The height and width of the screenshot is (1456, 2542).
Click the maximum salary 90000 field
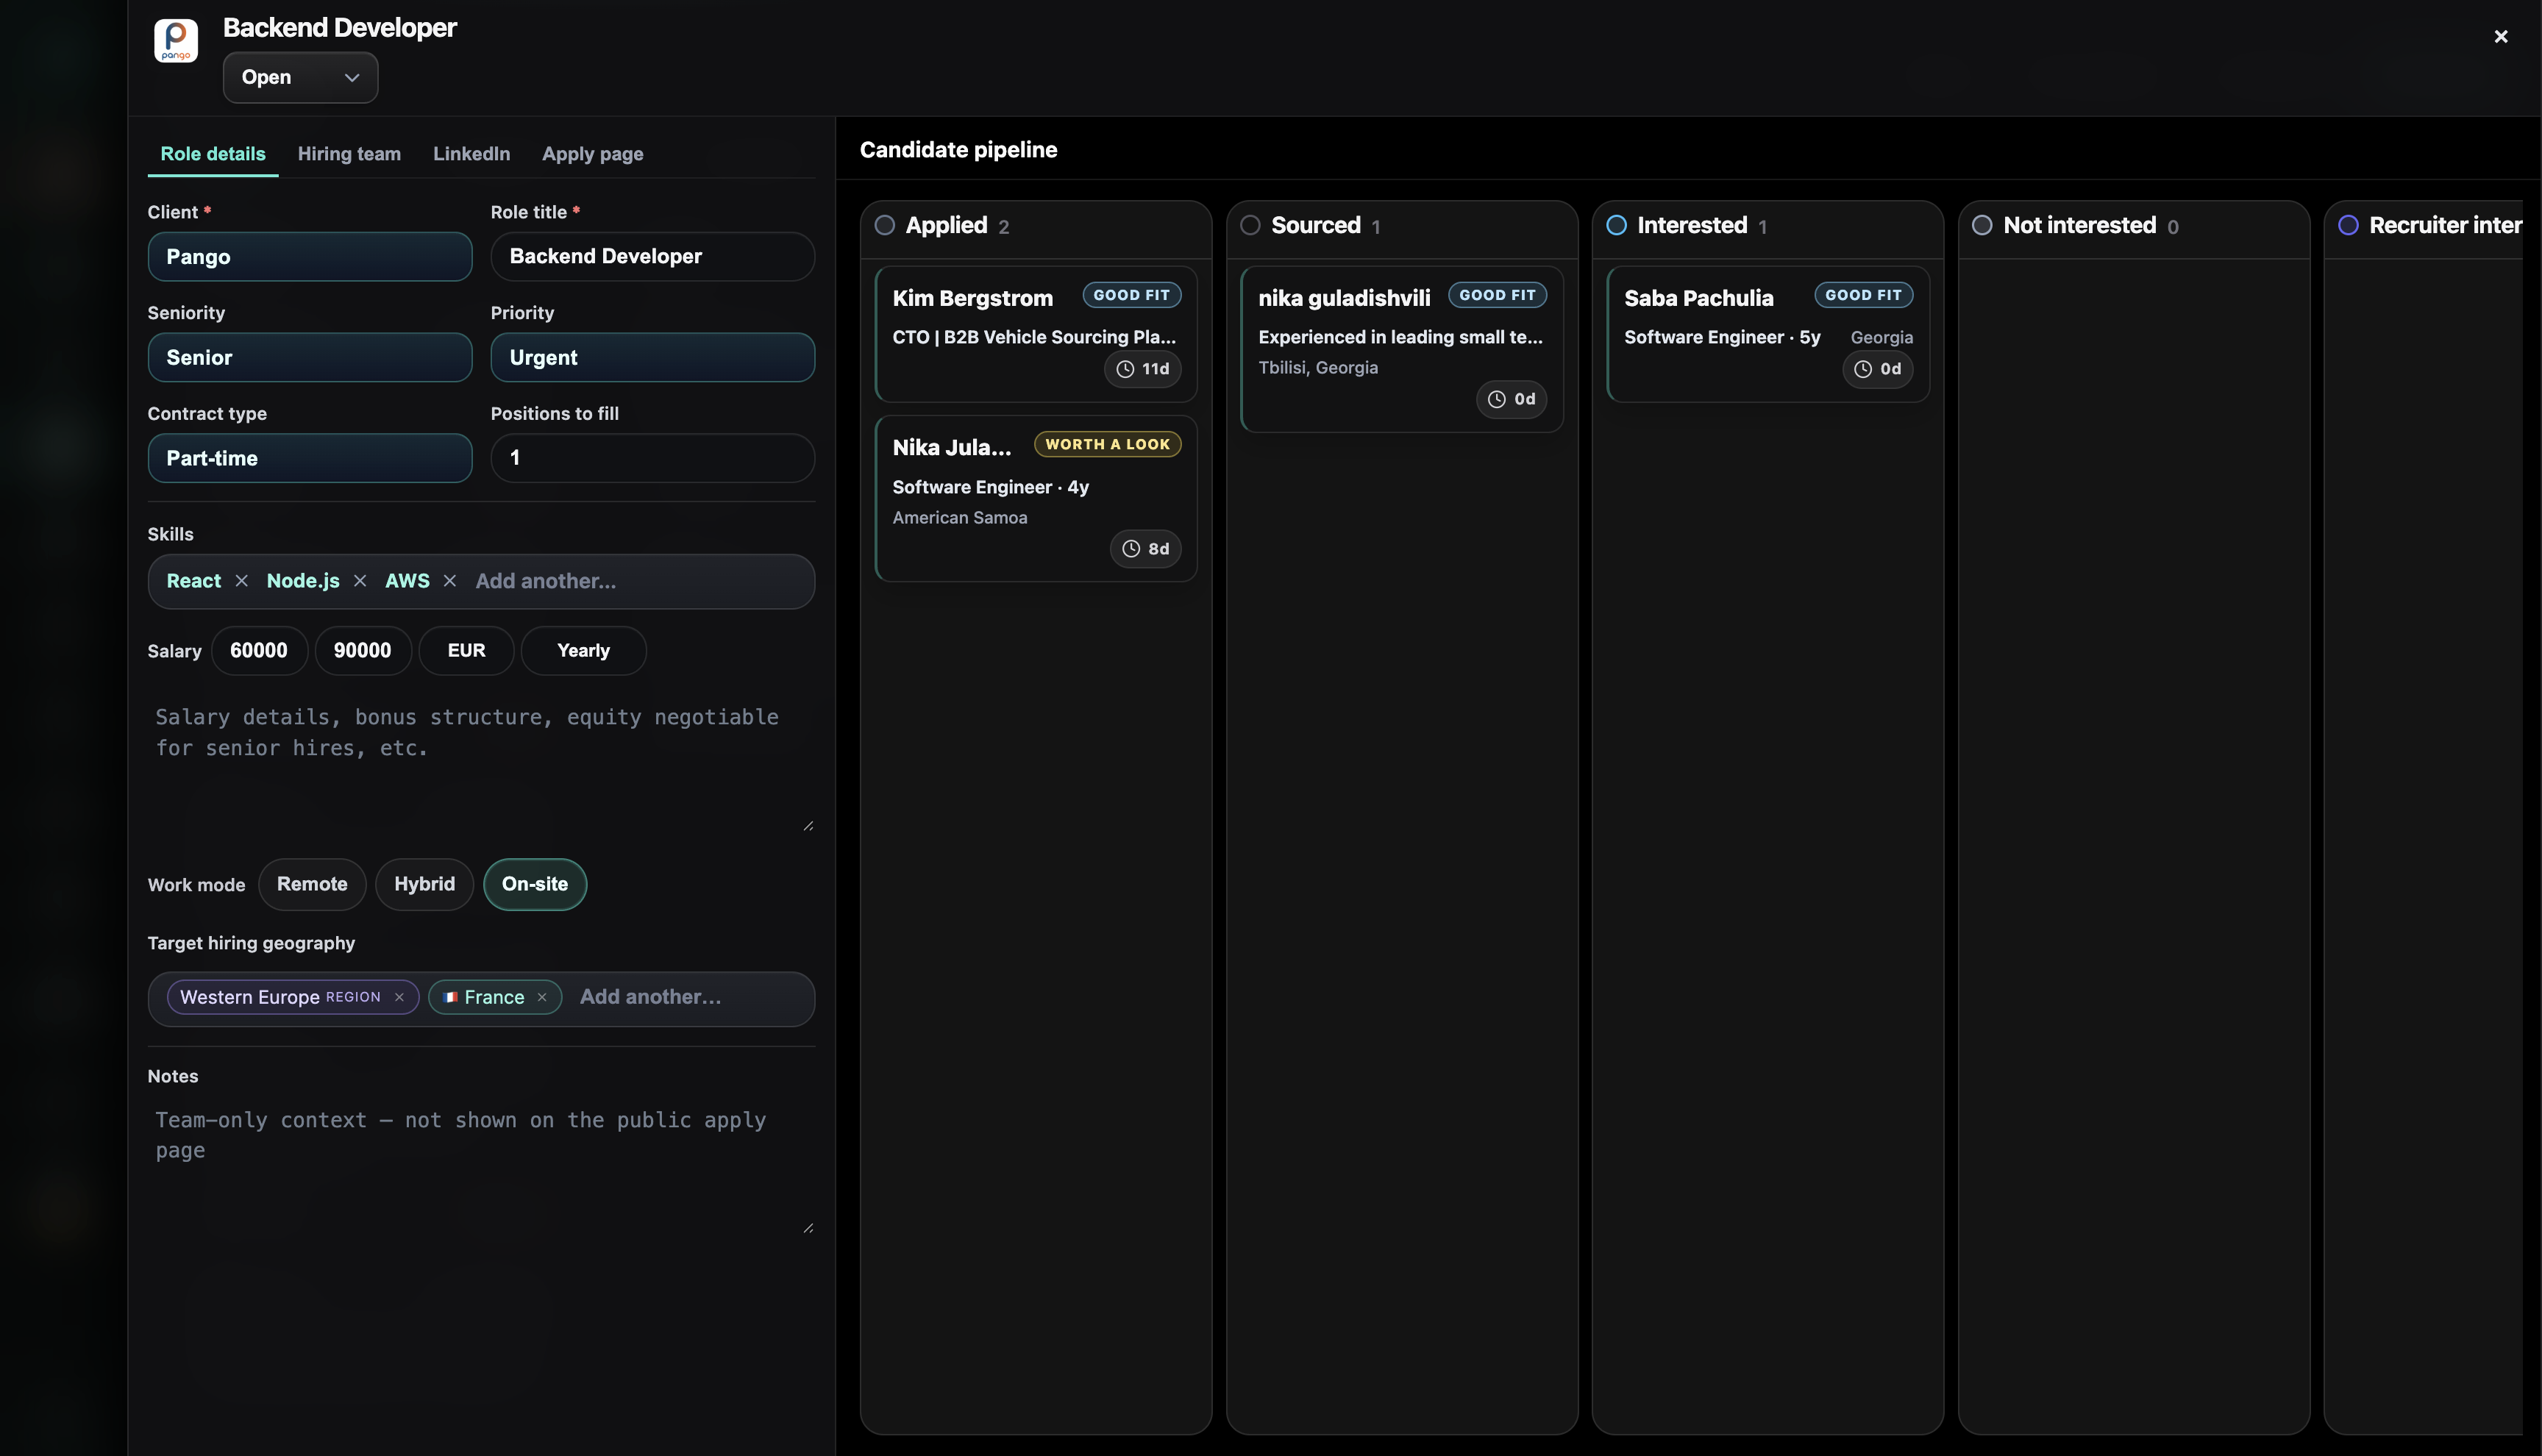click(x=363, y=651)
